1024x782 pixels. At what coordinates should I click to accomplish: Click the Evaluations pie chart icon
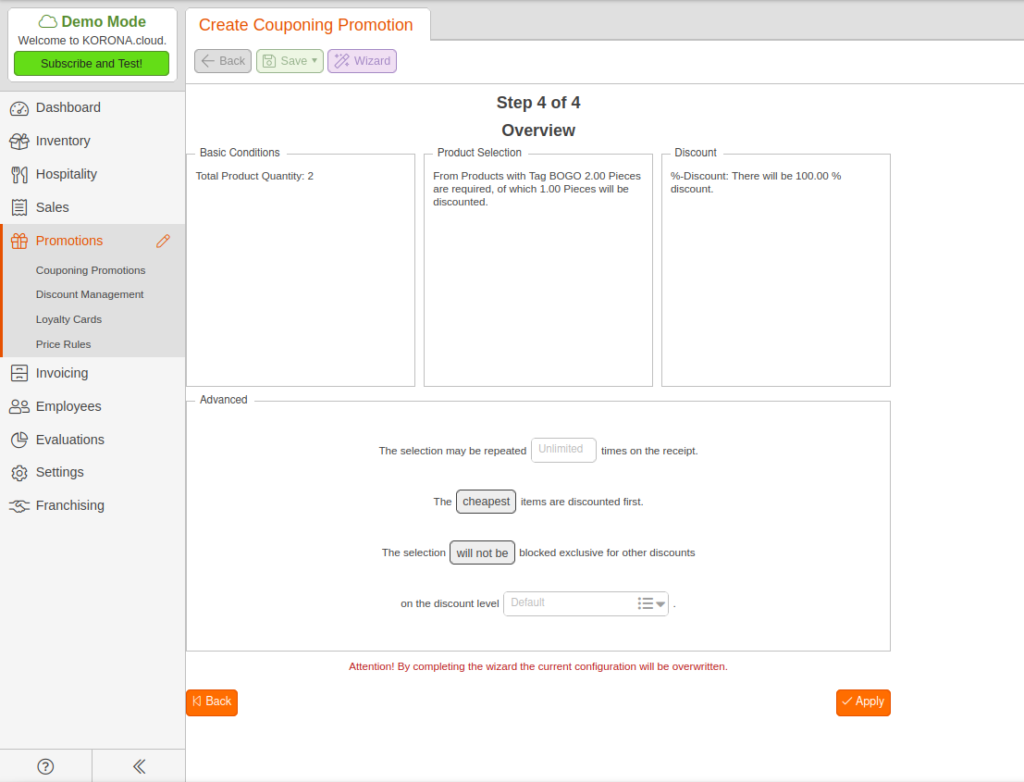(19, 440)
